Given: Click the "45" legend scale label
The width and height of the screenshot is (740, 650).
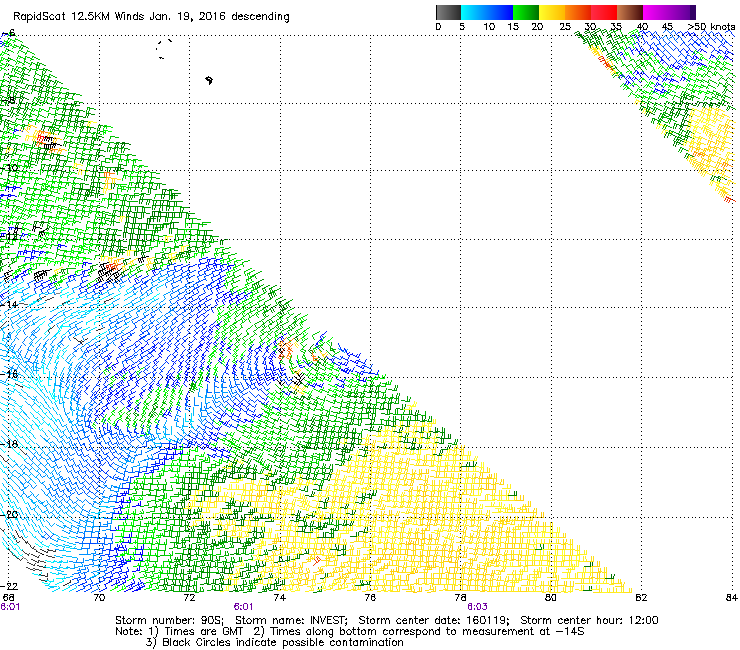Looking at the screenshot, I should tap(667, 27).
